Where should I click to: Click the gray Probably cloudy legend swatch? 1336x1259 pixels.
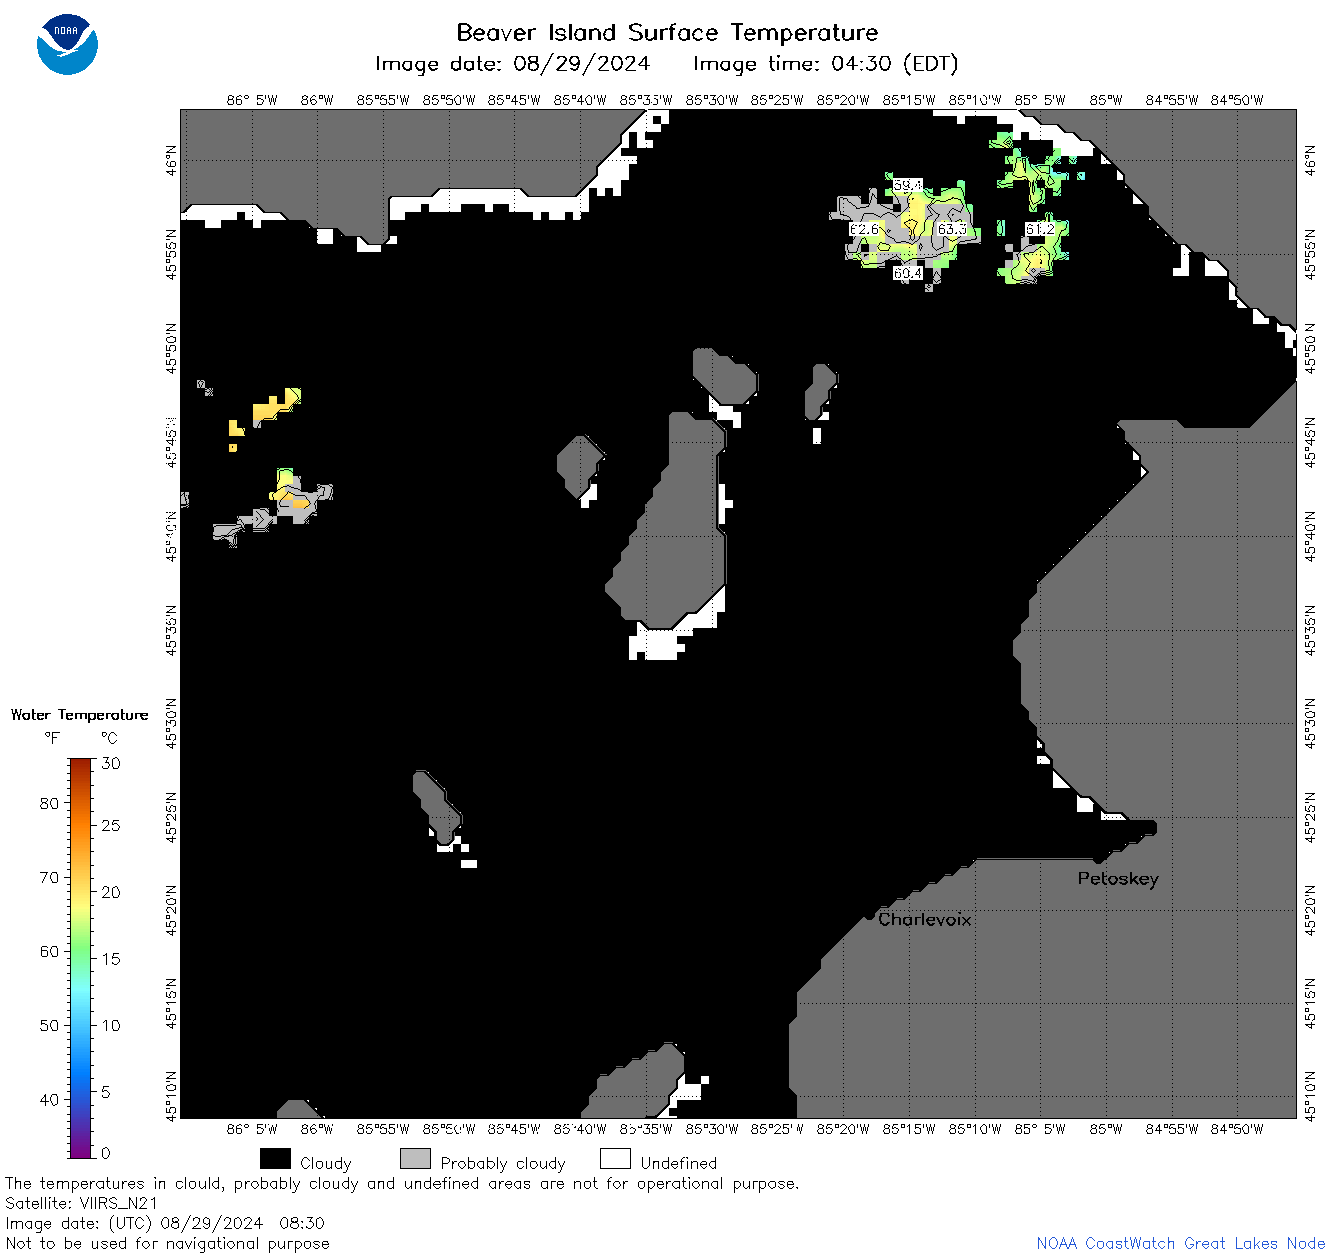click(415, 1158)
